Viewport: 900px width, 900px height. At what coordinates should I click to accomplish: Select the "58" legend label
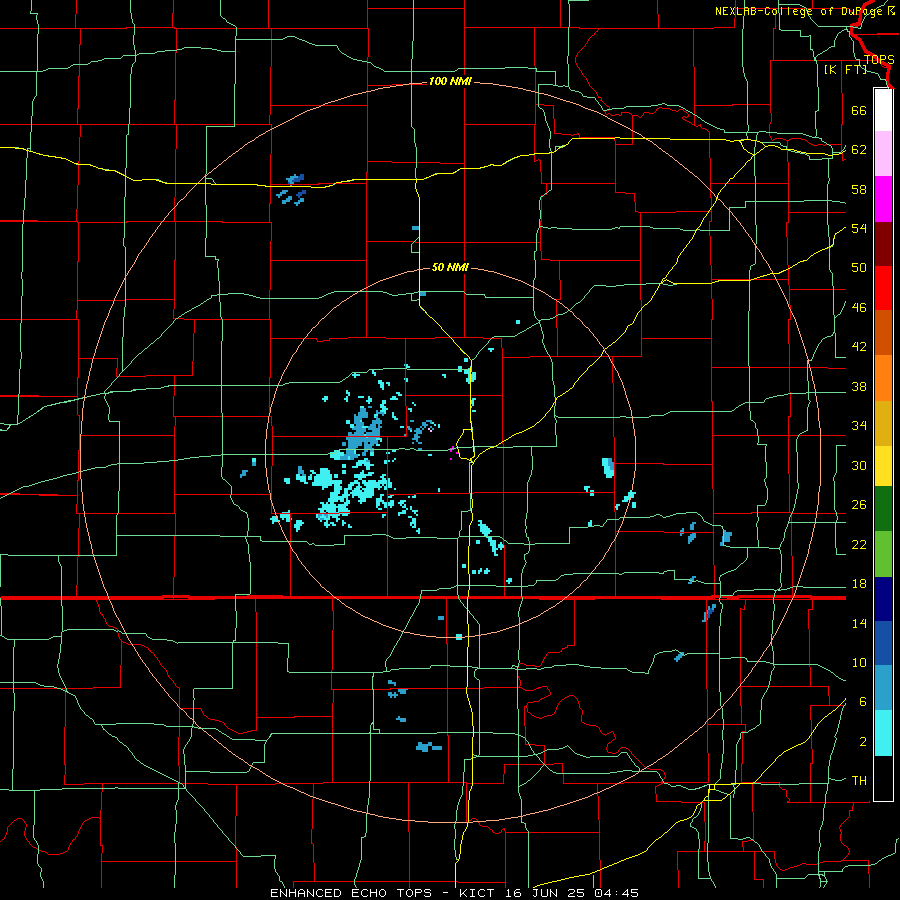859,189
